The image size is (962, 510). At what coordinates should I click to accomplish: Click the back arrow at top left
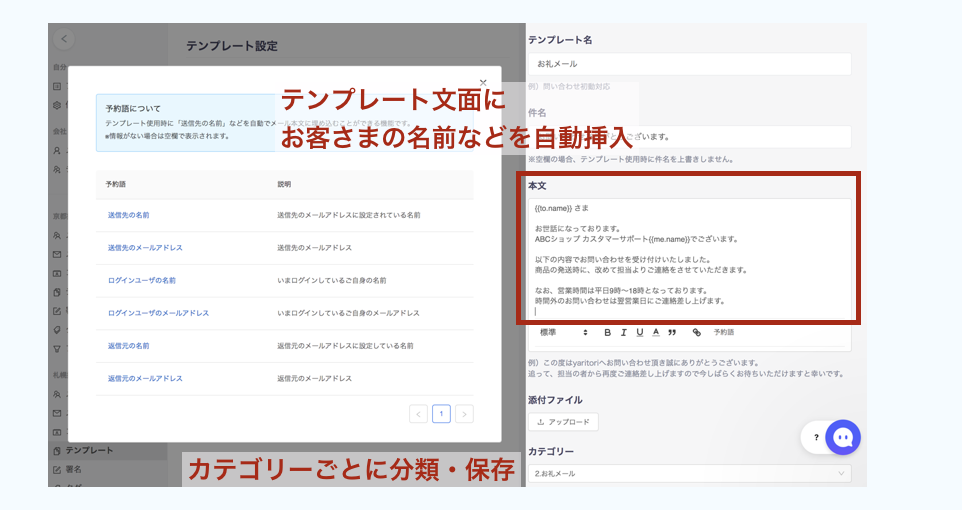pos(64,39)
